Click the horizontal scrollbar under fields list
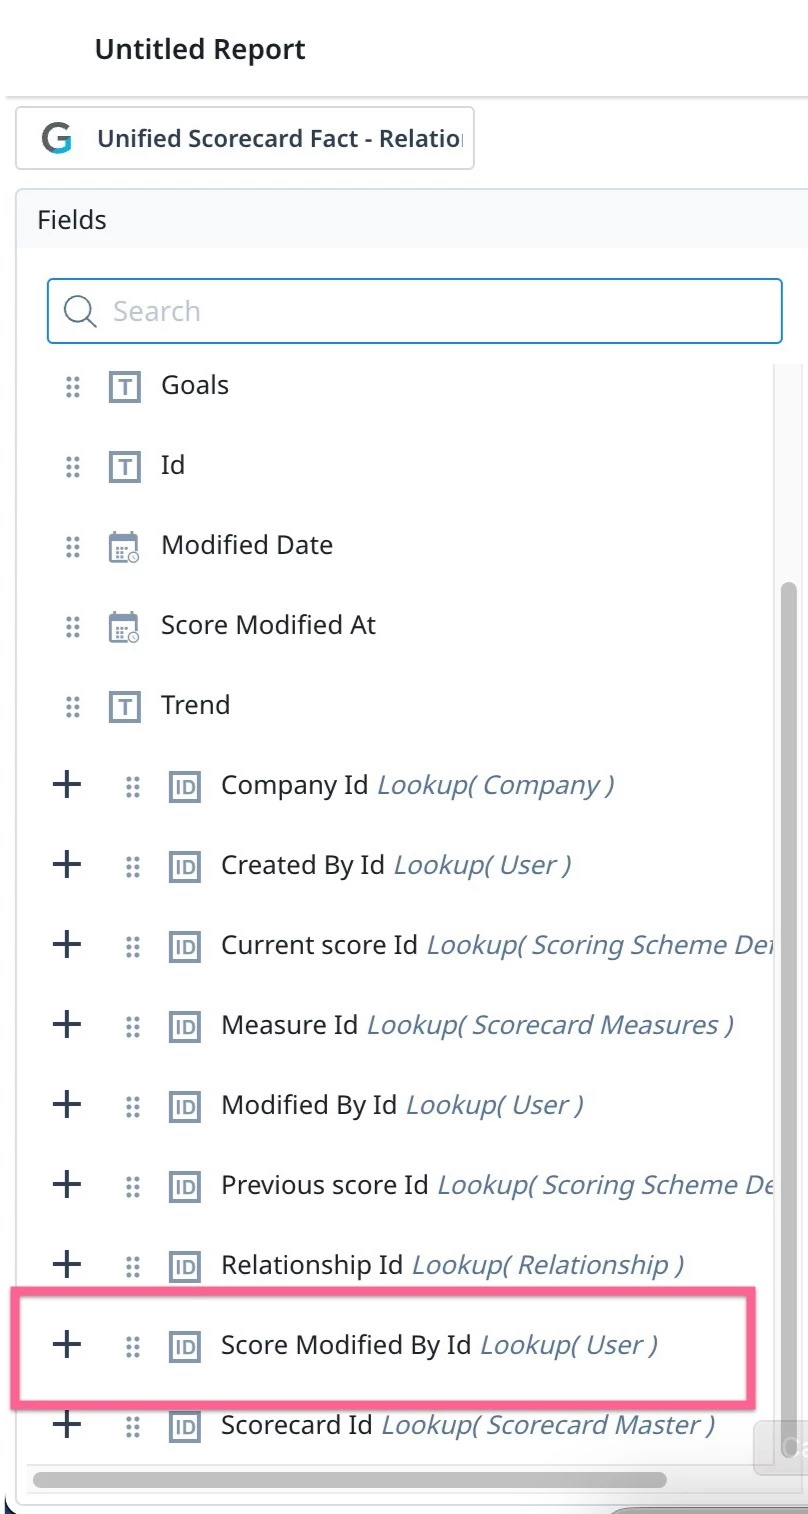808x1514 pixels. pyautogui.click(x=349, y=1479)
